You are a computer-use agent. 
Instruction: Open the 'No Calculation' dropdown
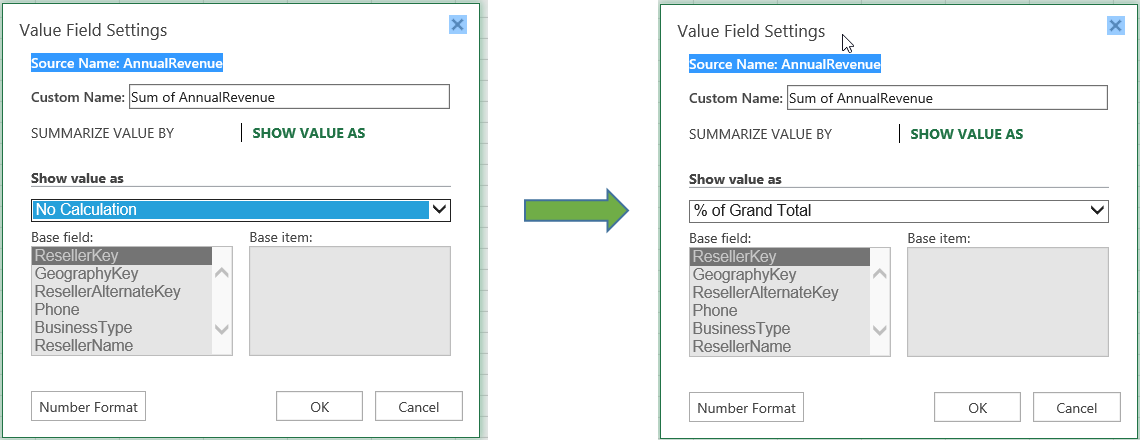point(440,210)
